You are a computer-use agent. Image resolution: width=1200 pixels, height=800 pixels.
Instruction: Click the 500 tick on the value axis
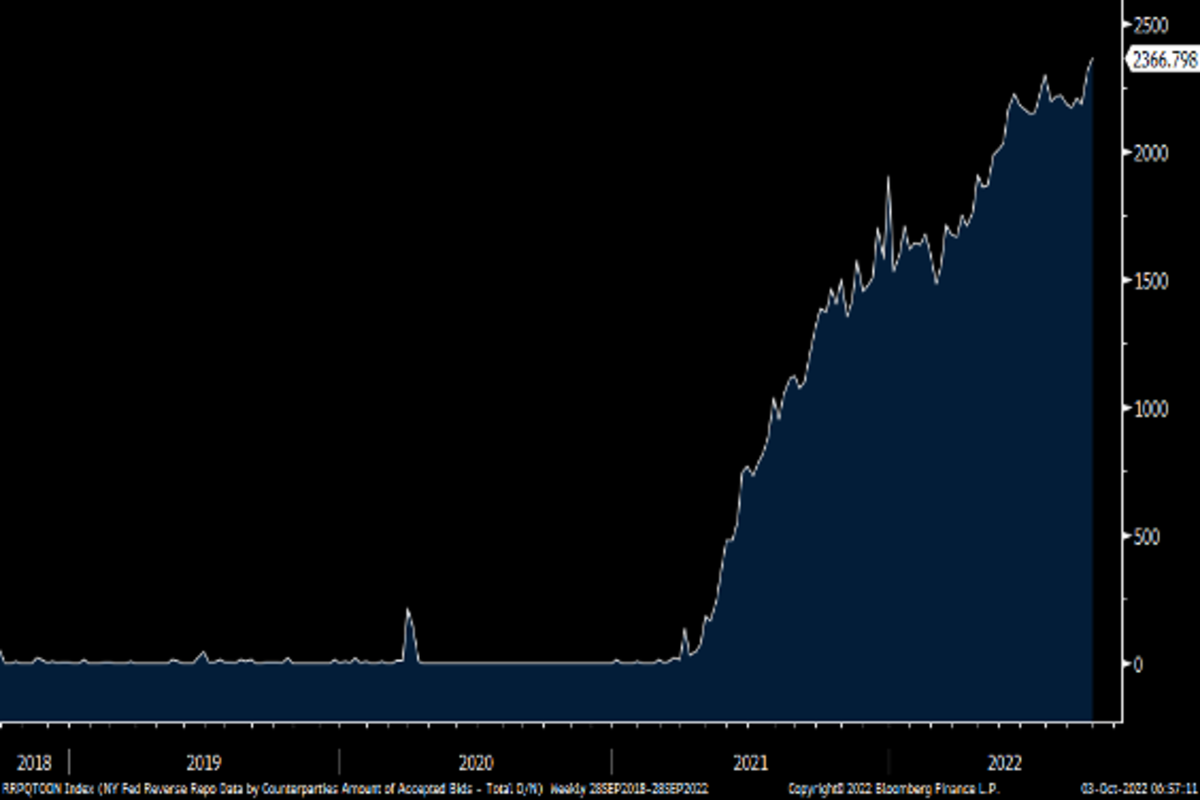[1144, 537]
